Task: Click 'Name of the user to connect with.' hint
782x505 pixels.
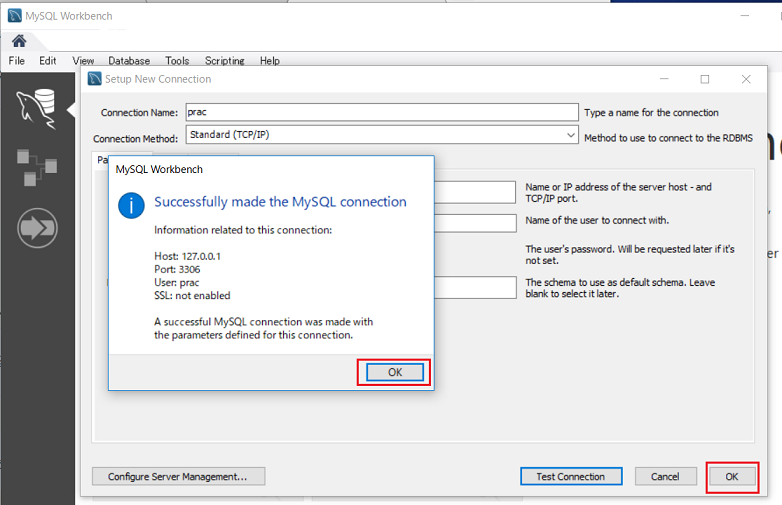Action: pos(597,220)
